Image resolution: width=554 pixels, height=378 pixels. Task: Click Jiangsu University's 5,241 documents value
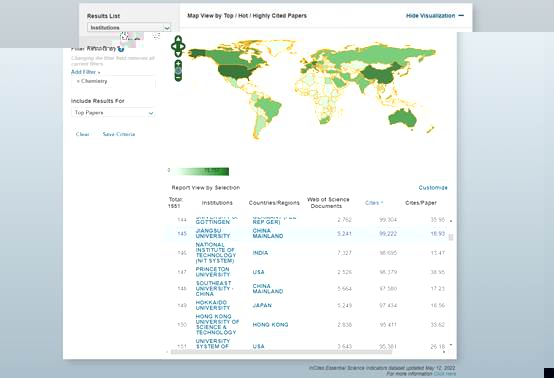pyautogui.click(x=344, y=234)
